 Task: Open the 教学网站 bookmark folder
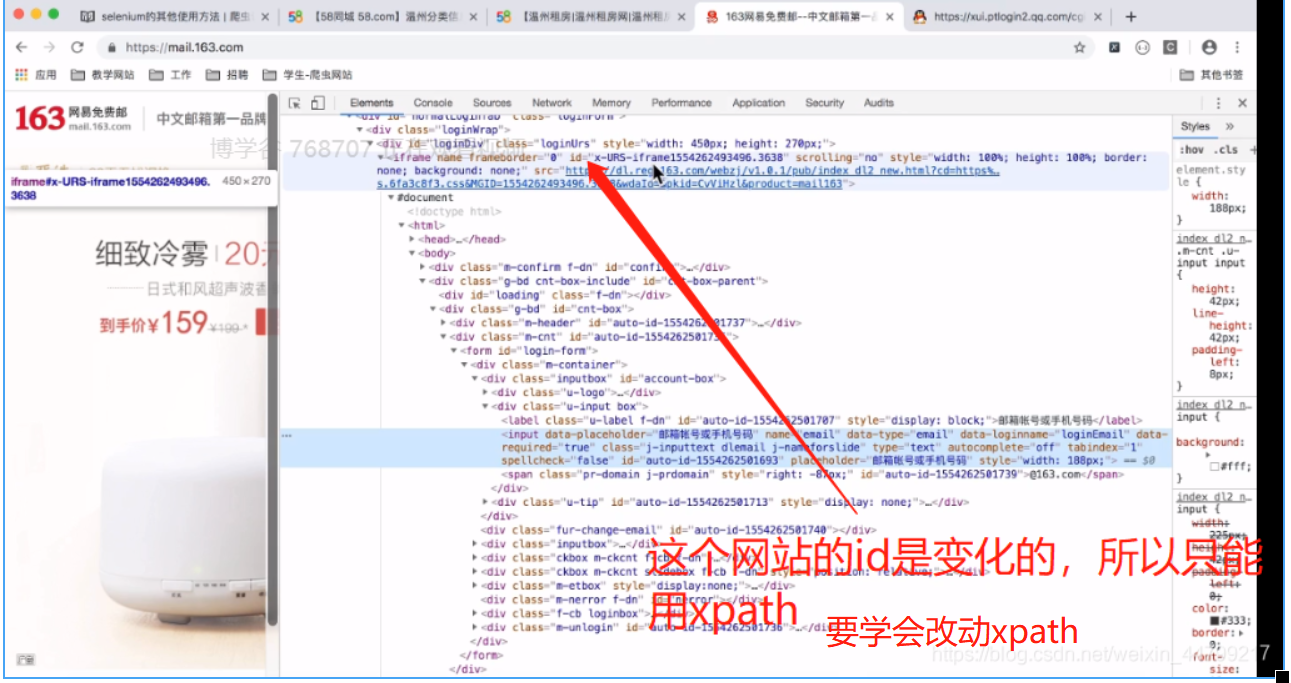click(x=103, y=75)
